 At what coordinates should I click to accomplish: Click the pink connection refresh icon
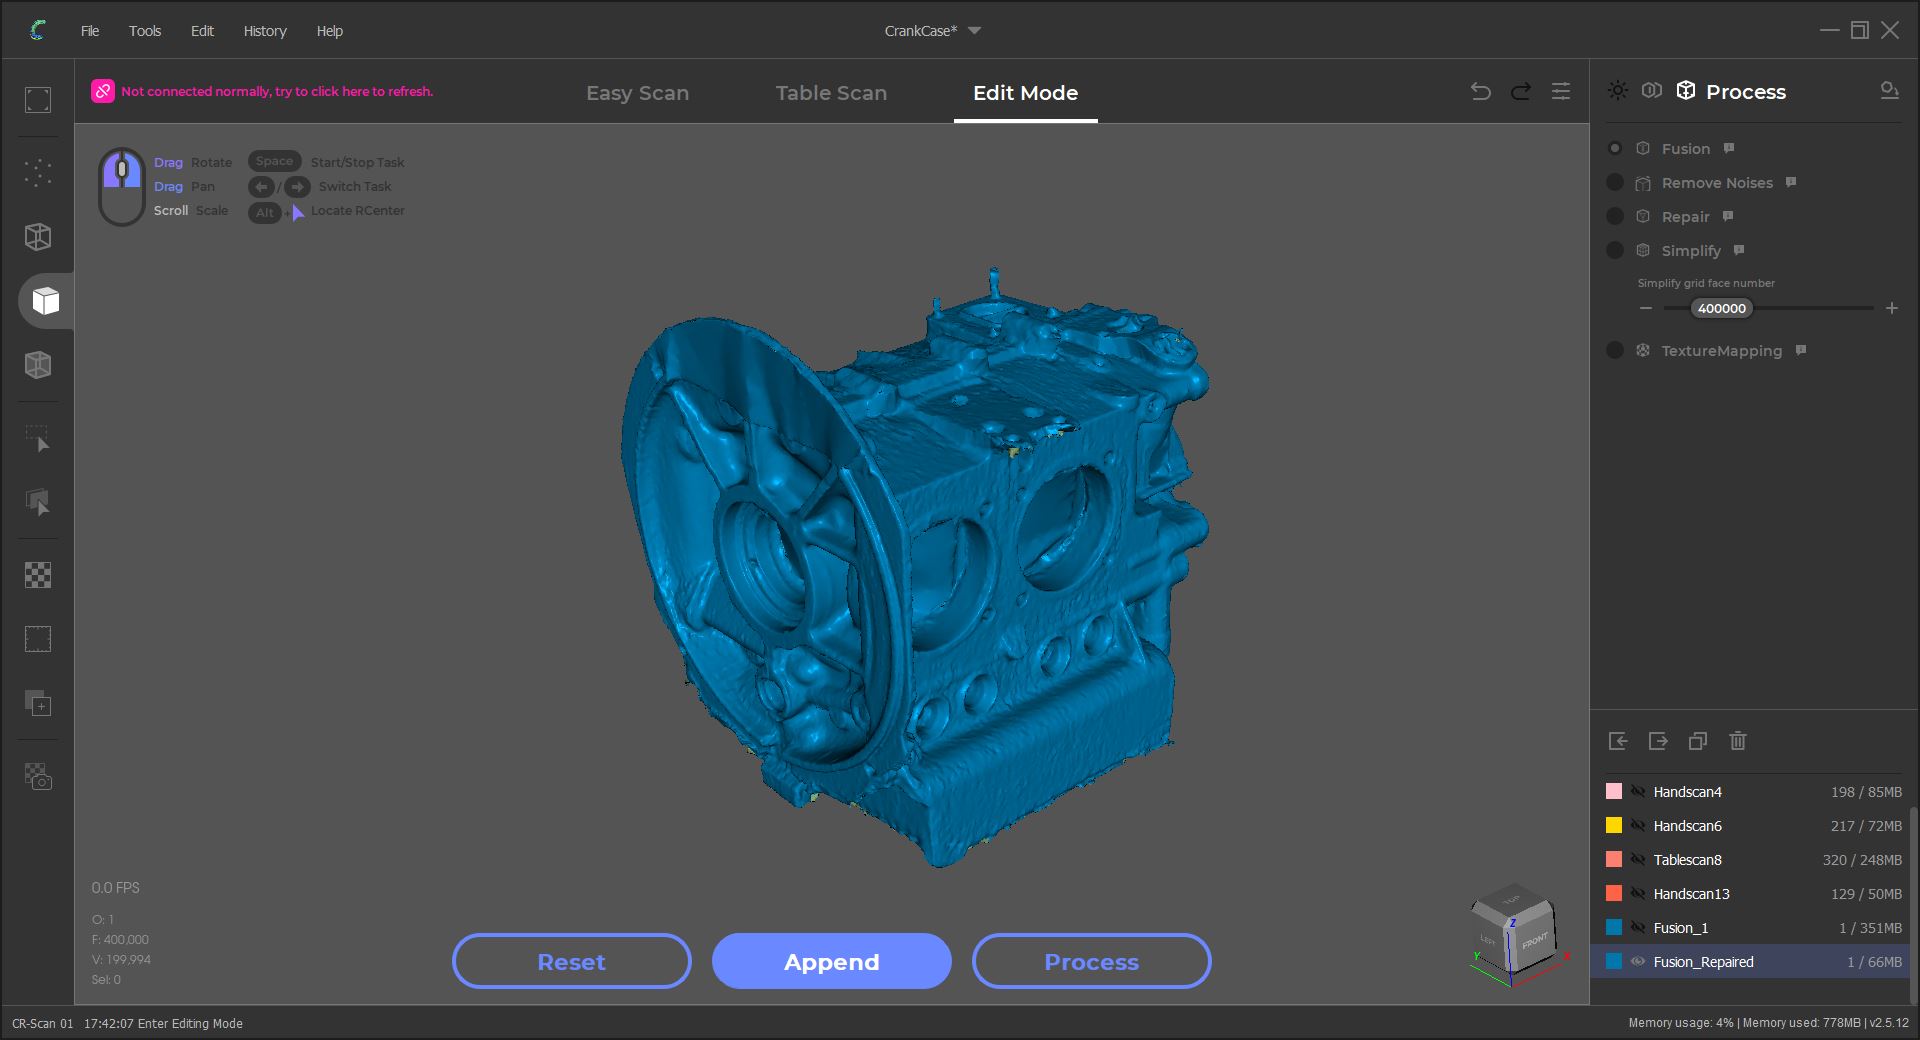click(103, 91)
